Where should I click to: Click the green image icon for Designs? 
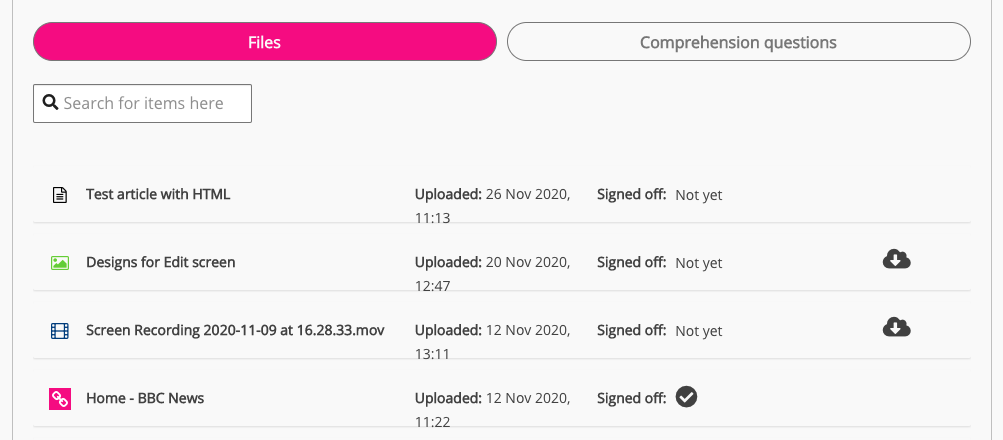pyautogui.click(x=60, y=263)
